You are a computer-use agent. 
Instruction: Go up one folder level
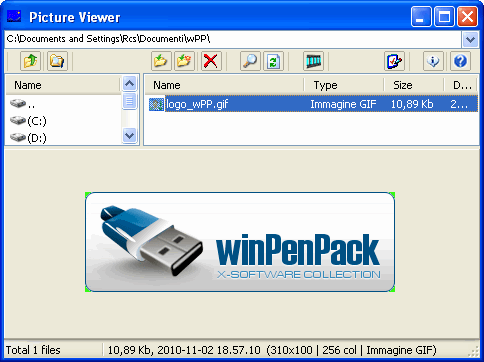click(x=30, y=61)
